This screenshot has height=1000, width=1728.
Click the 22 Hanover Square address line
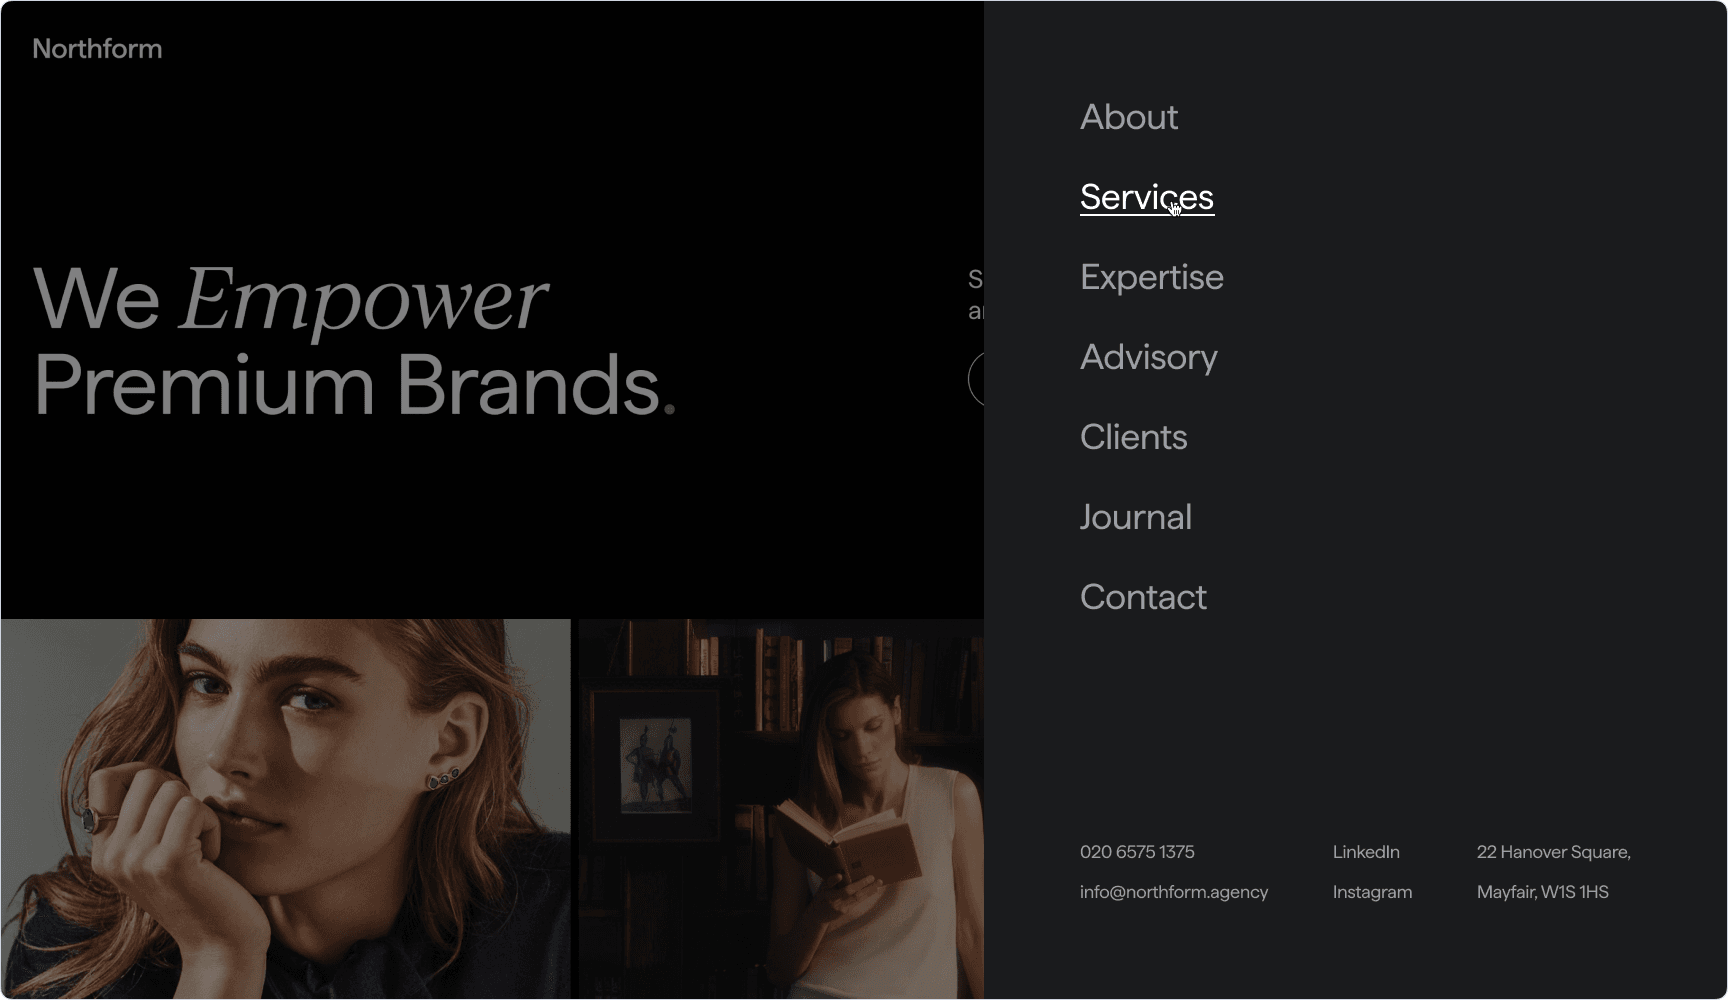pyautogui.click(x=1554, y=852)
